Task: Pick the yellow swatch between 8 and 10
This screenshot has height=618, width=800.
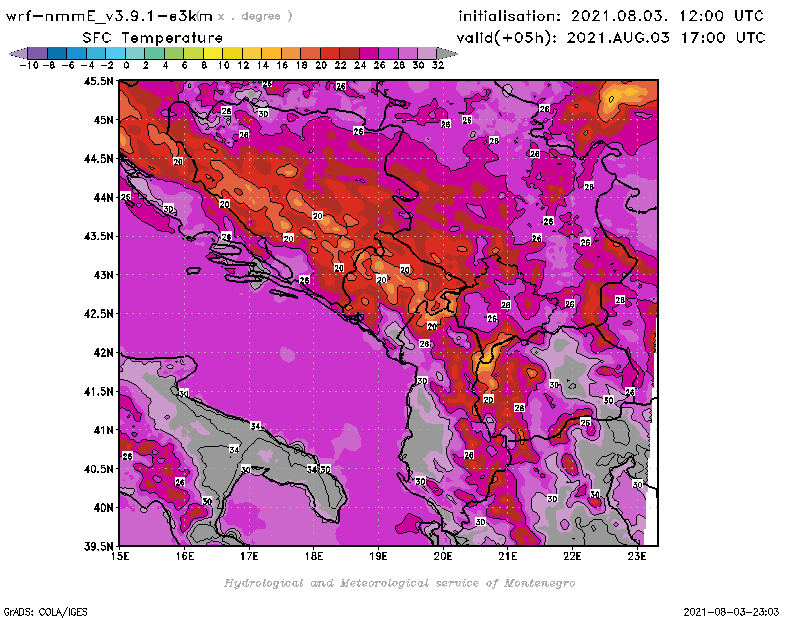Action: (213, 53)
